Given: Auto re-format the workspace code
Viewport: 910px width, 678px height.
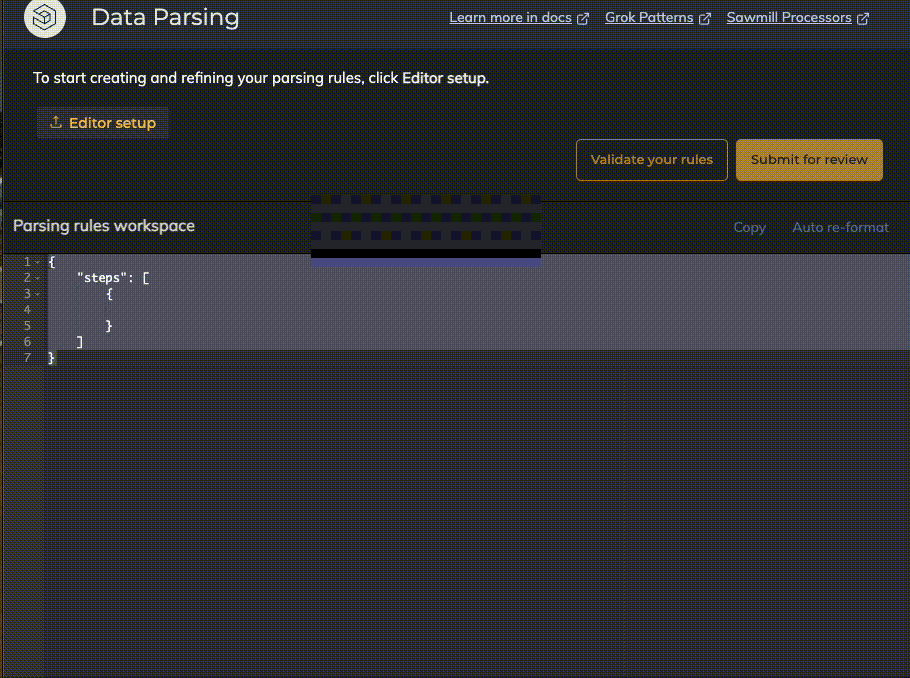Looking at the screenshot, I should point(840,227).
